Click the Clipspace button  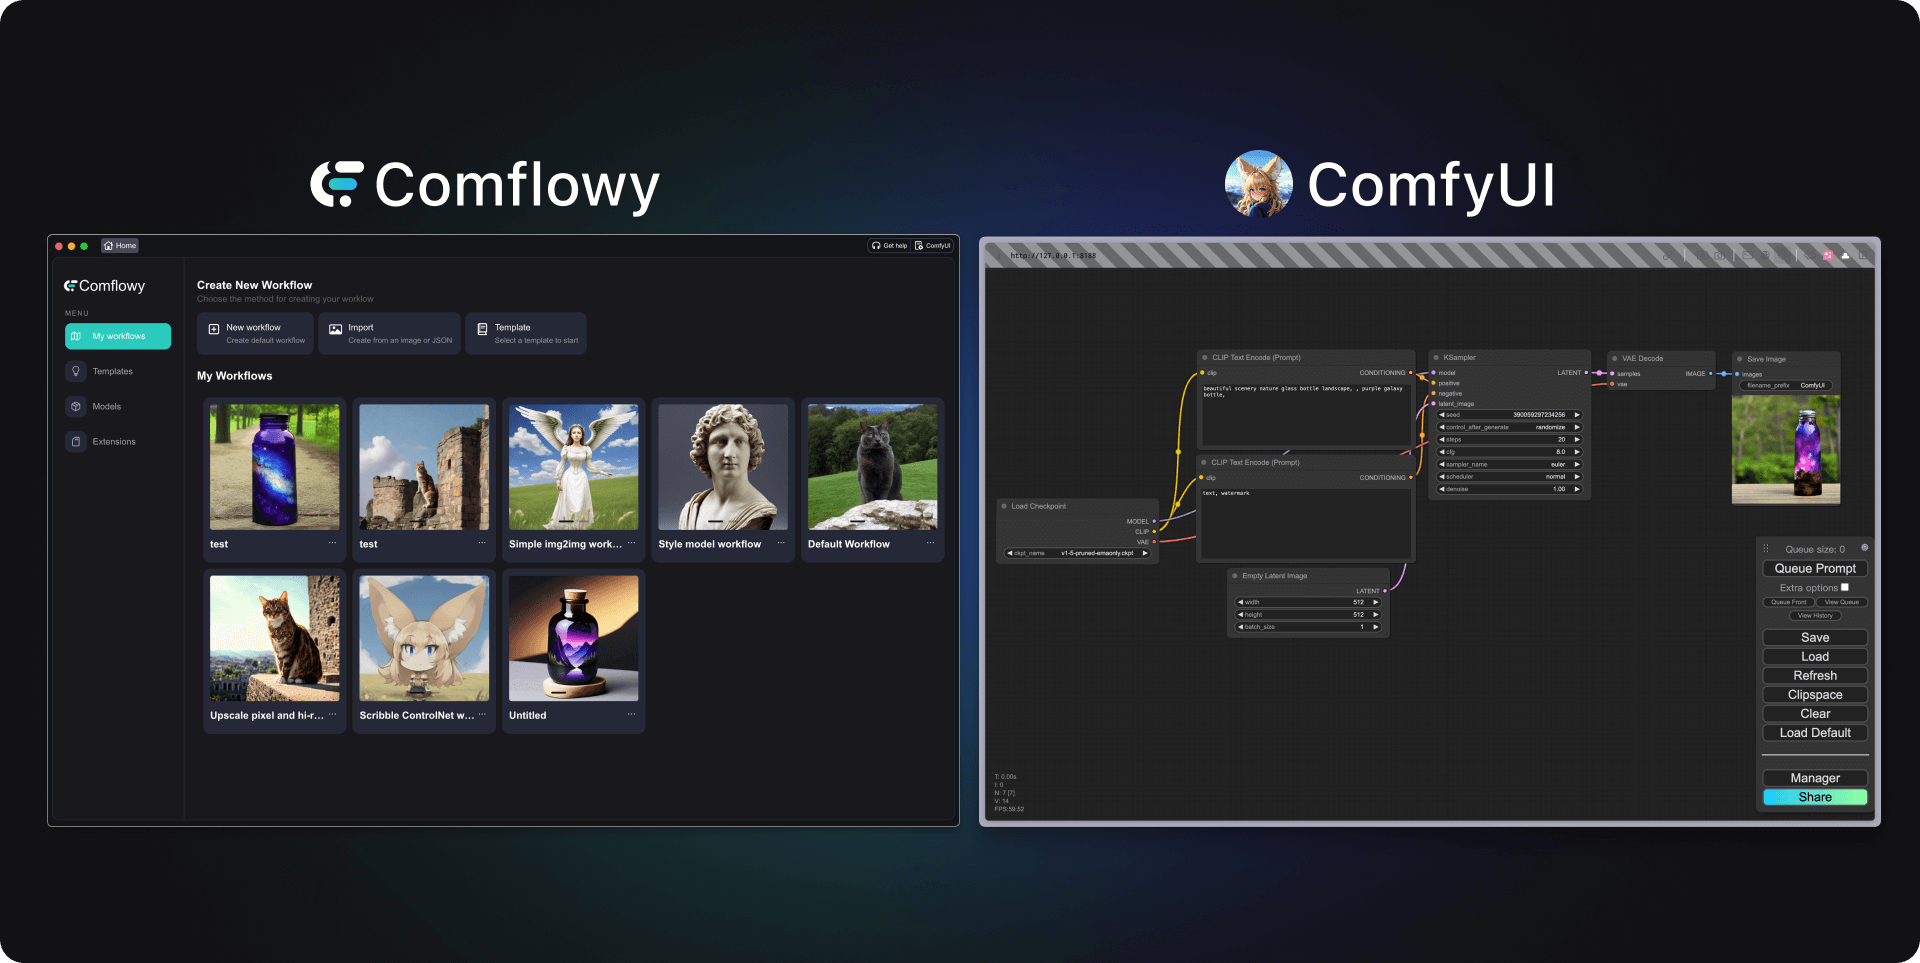pyautogui.click(x=1815, y=694)
